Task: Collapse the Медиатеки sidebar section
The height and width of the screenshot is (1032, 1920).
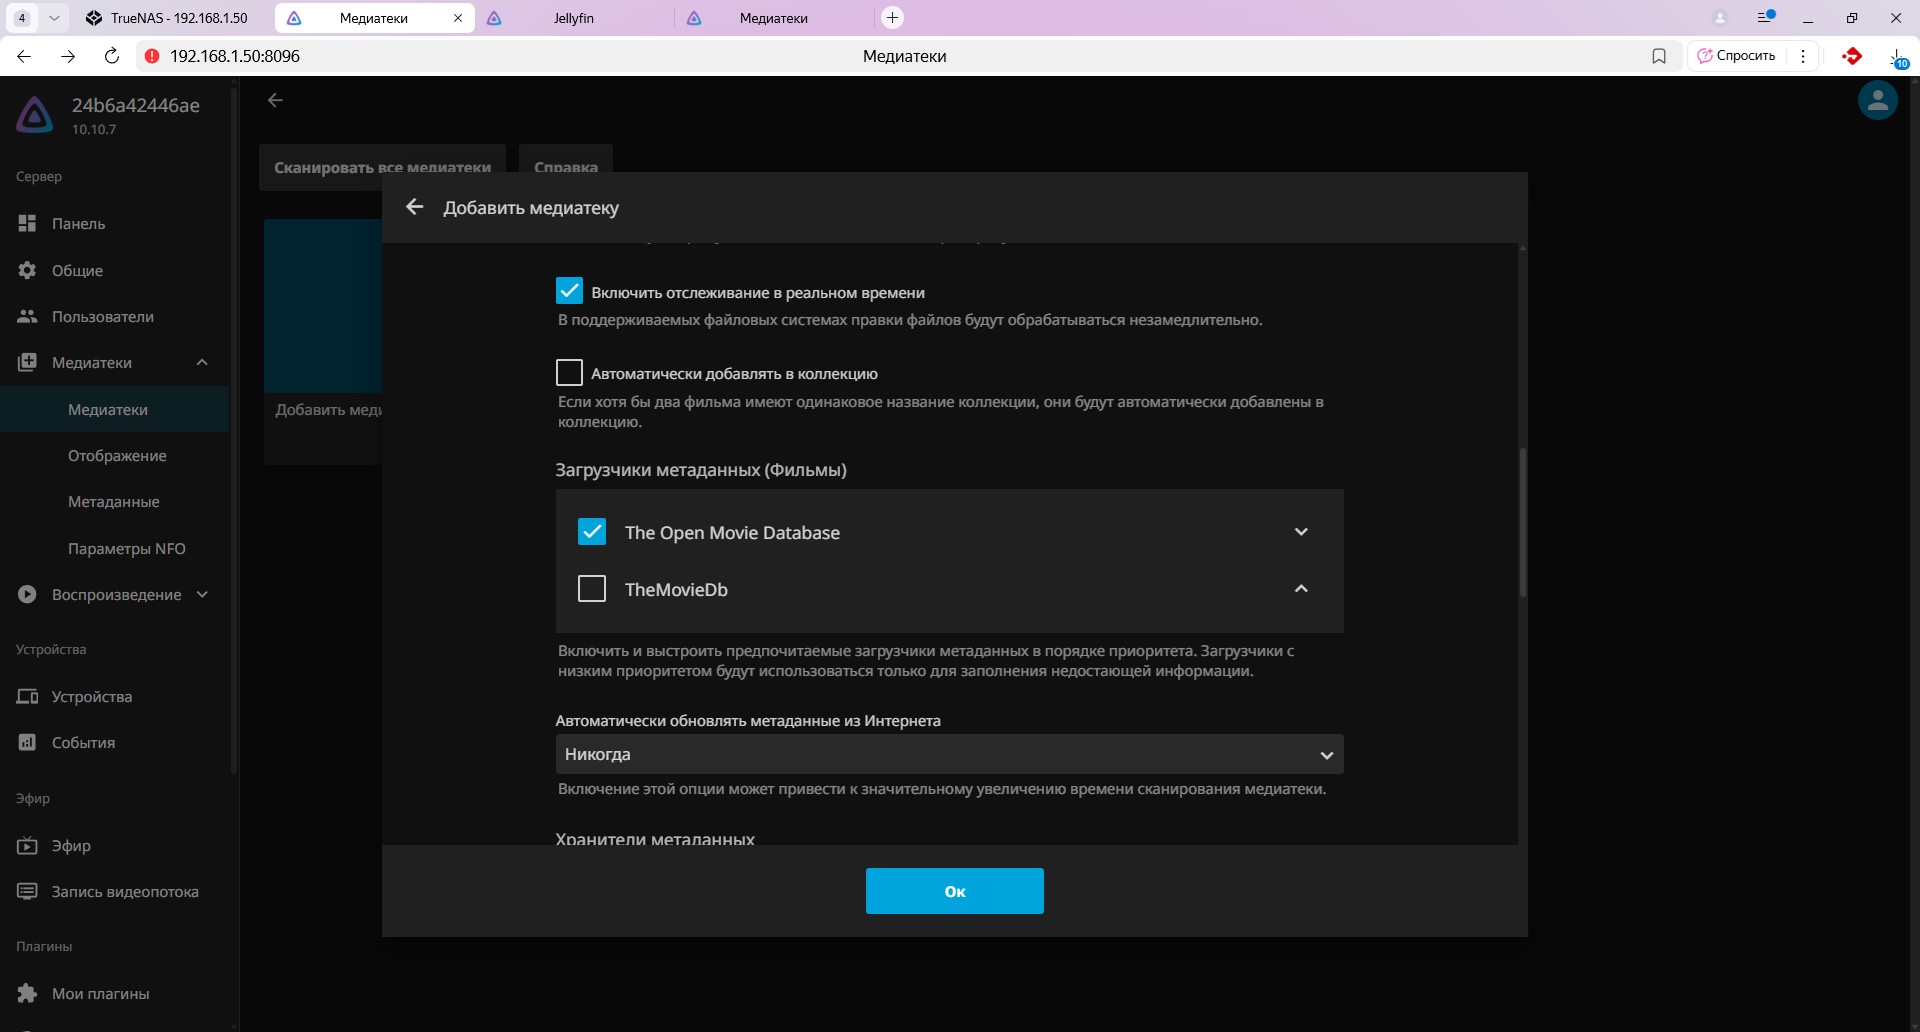Action: (202, 363)
